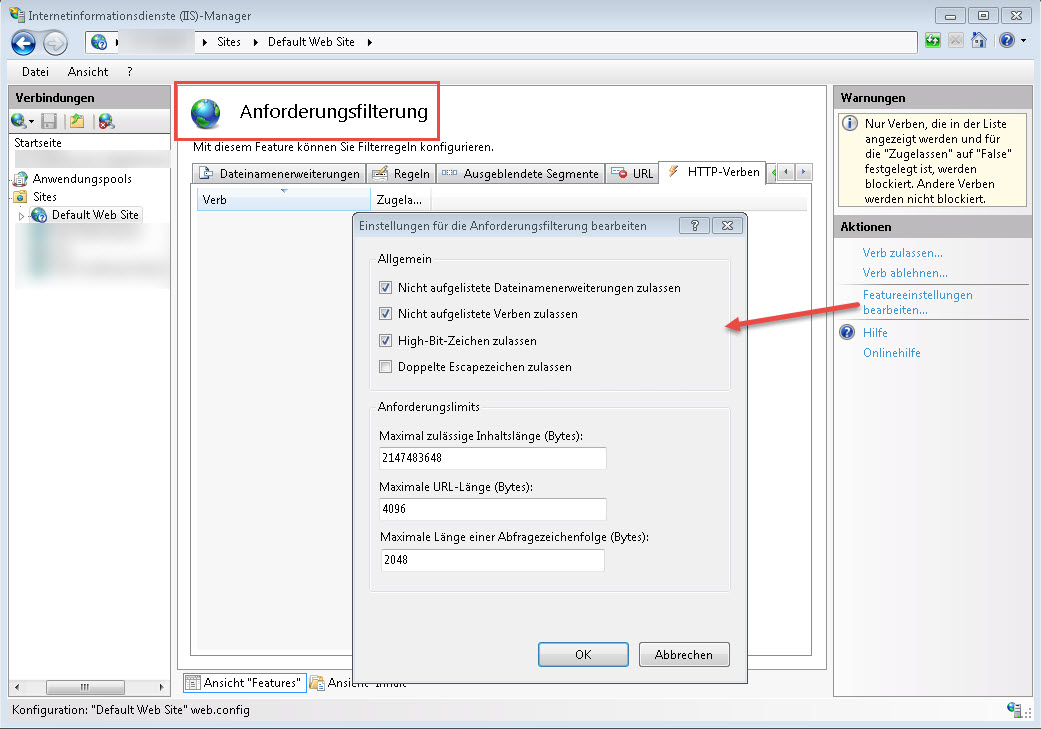The width and height of the screenshot is (1041, 729).
Task: Click the OK button in dialog
Action: (x=583, y=655)
